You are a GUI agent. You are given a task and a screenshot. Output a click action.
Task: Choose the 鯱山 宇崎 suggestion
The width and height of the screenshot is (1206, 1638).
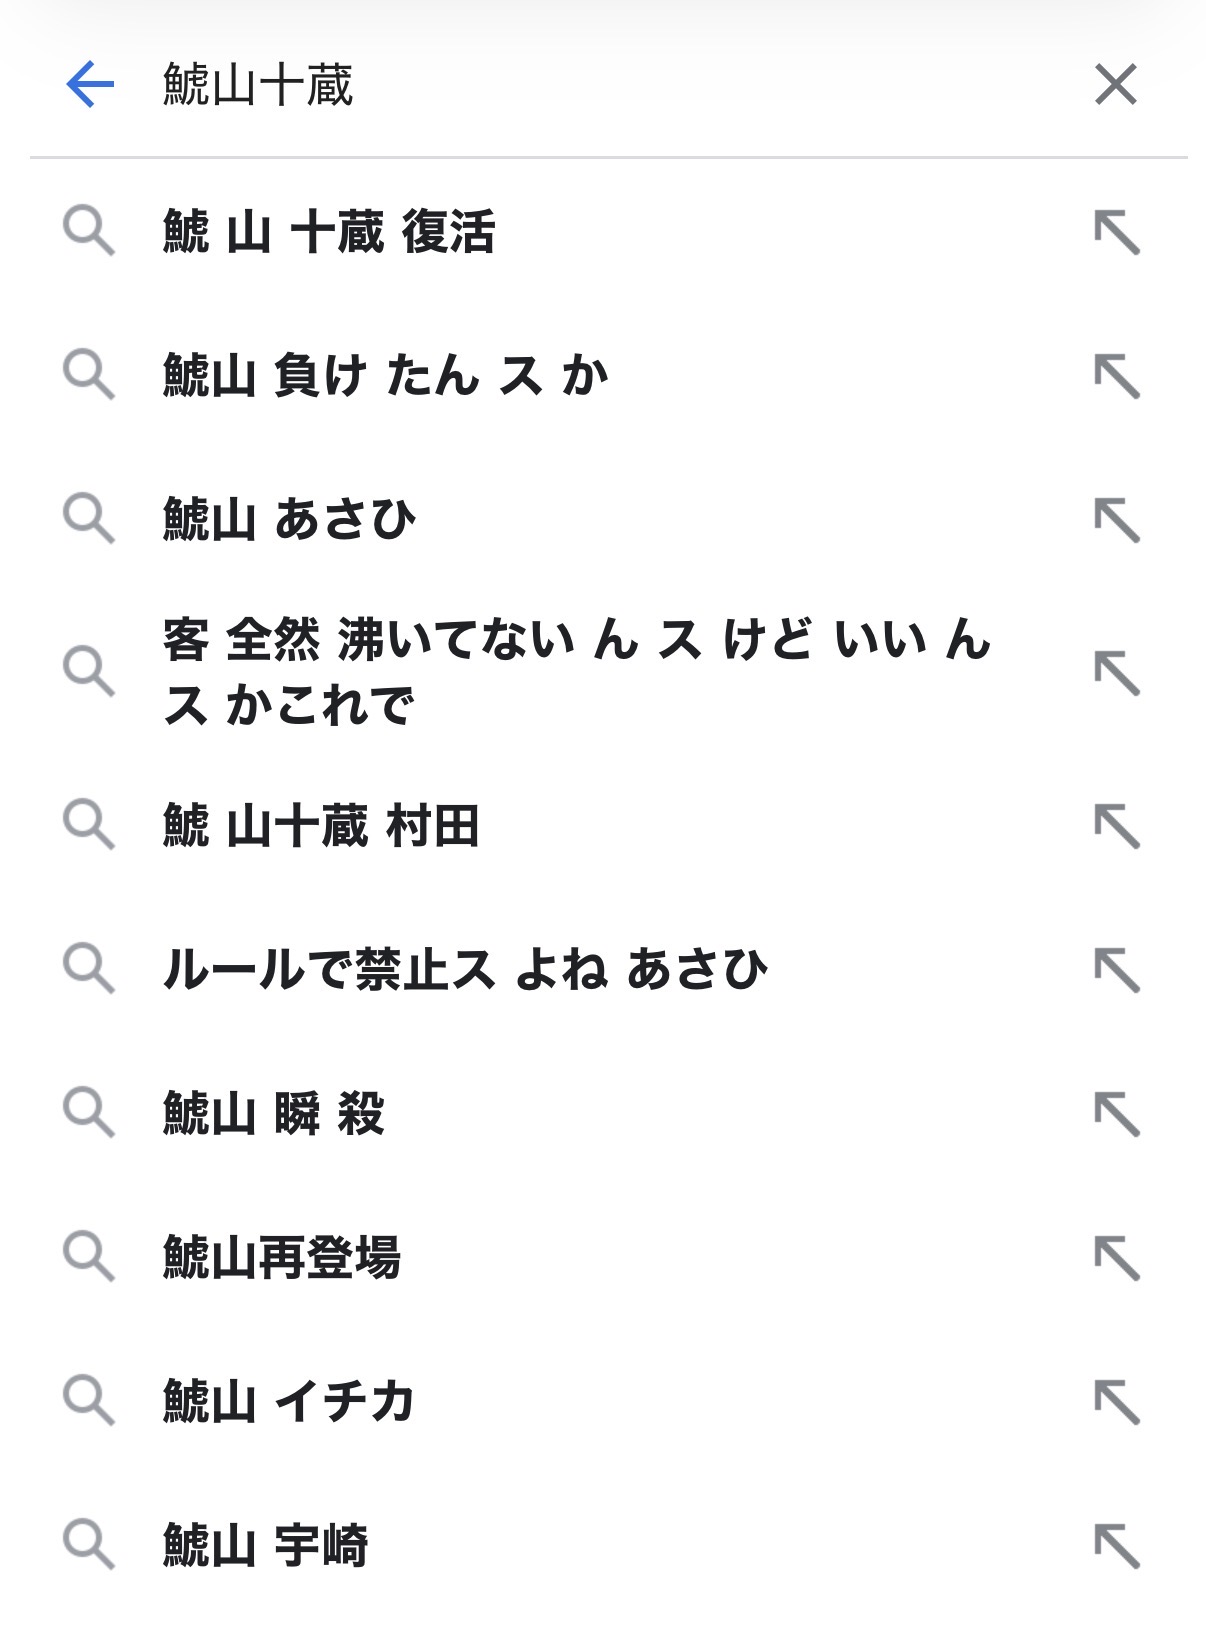point(266,1545)
